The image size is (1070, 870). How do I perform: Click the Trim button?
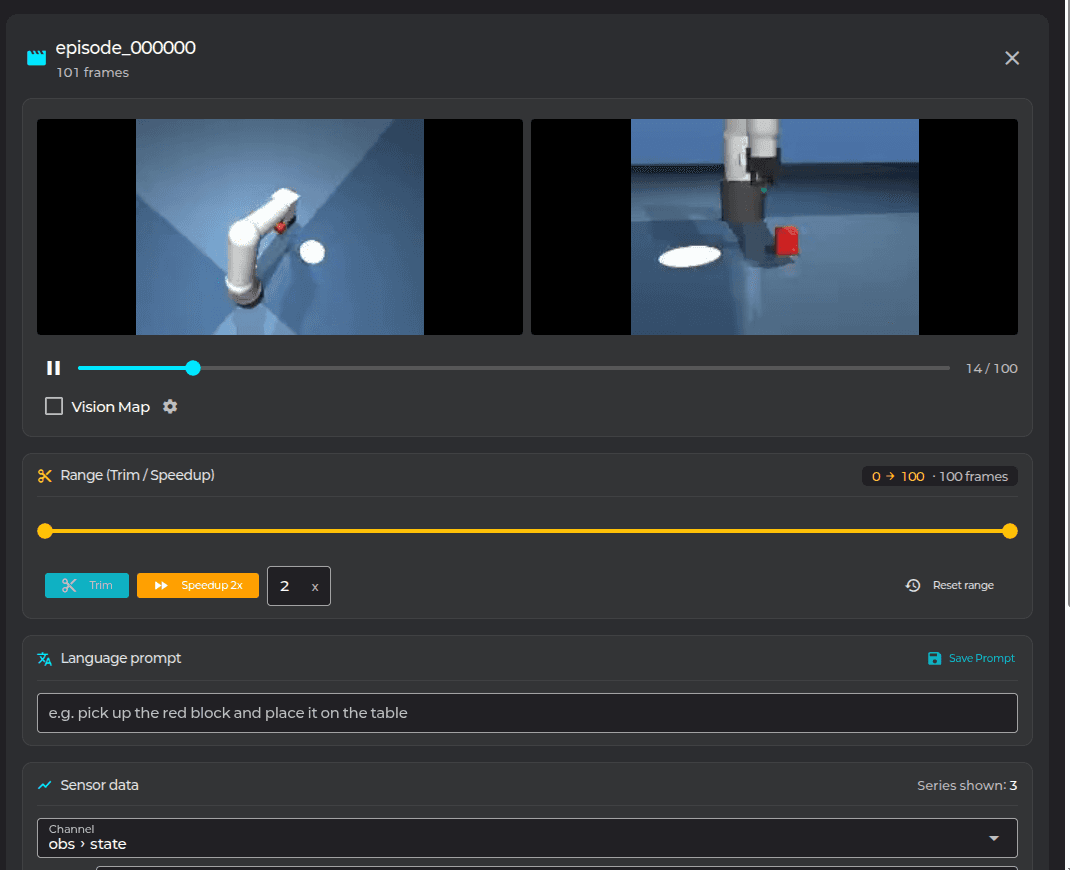(x=87, y=585)
